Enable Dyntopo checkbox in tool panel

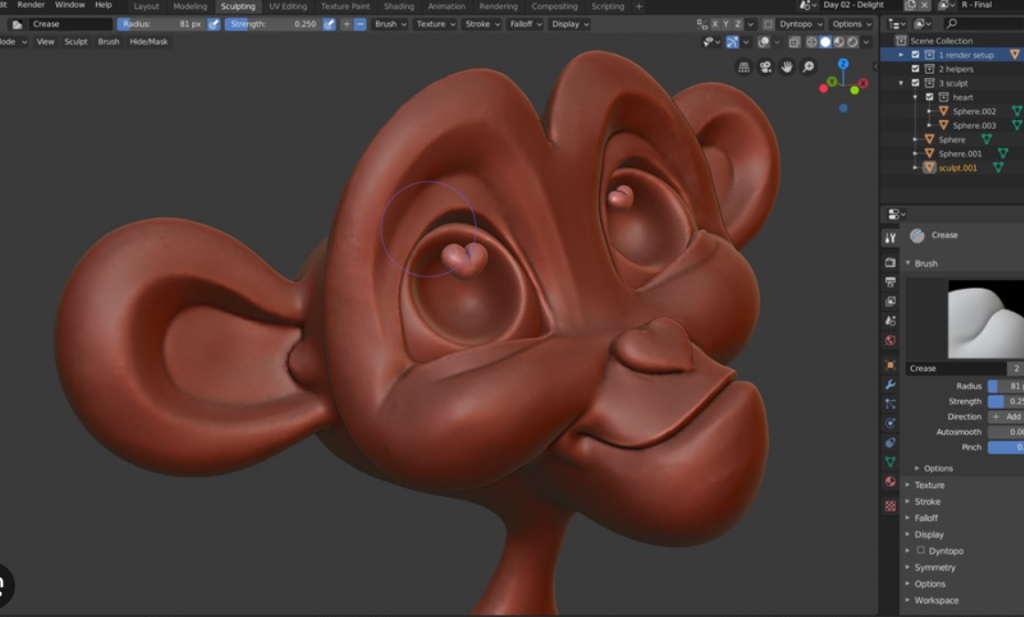click(x=920, y=550)
